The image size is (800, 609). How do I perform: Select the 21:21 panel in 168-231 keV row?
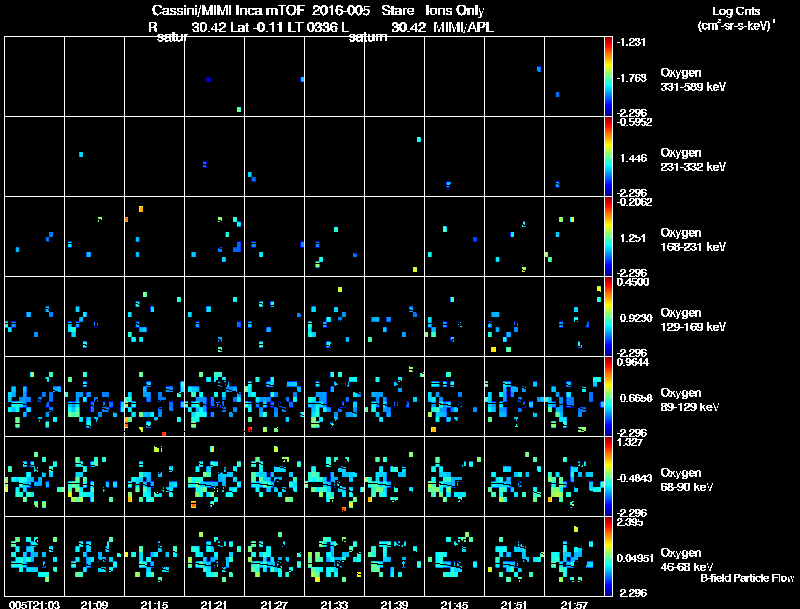point(214,236)
